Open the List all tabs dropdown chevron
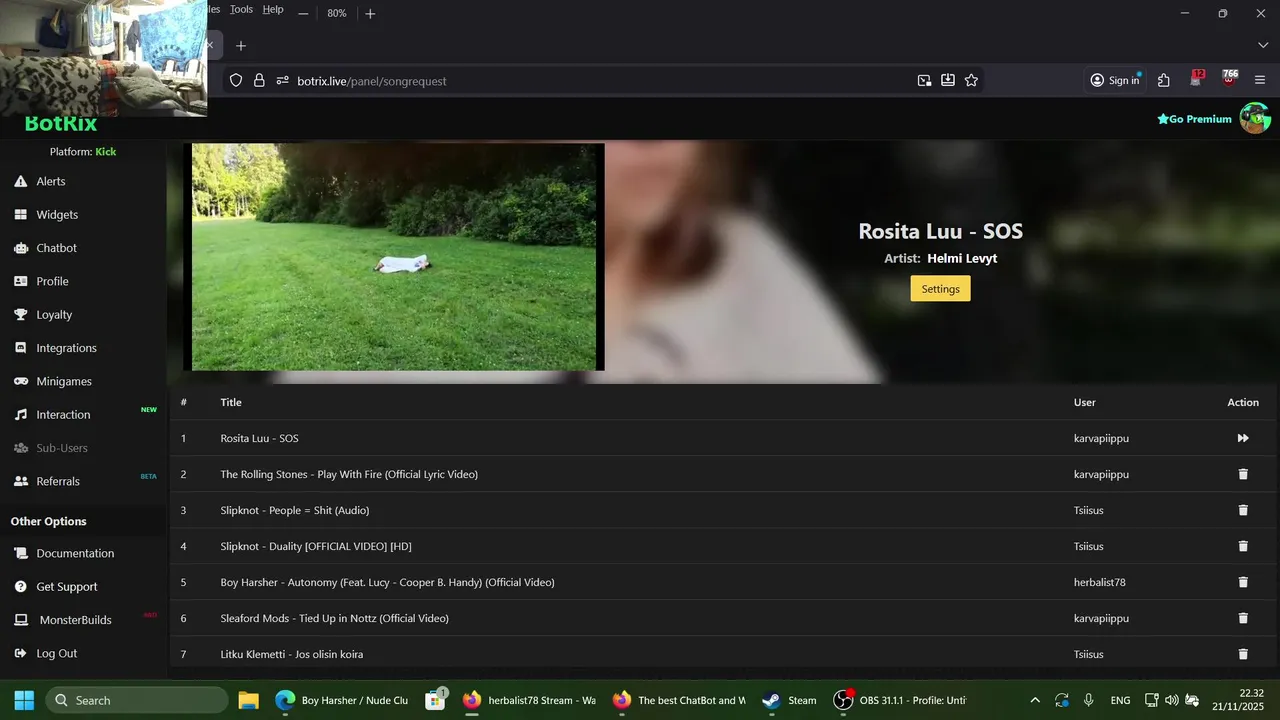The image size is (1280, 720). (1262, 45)
